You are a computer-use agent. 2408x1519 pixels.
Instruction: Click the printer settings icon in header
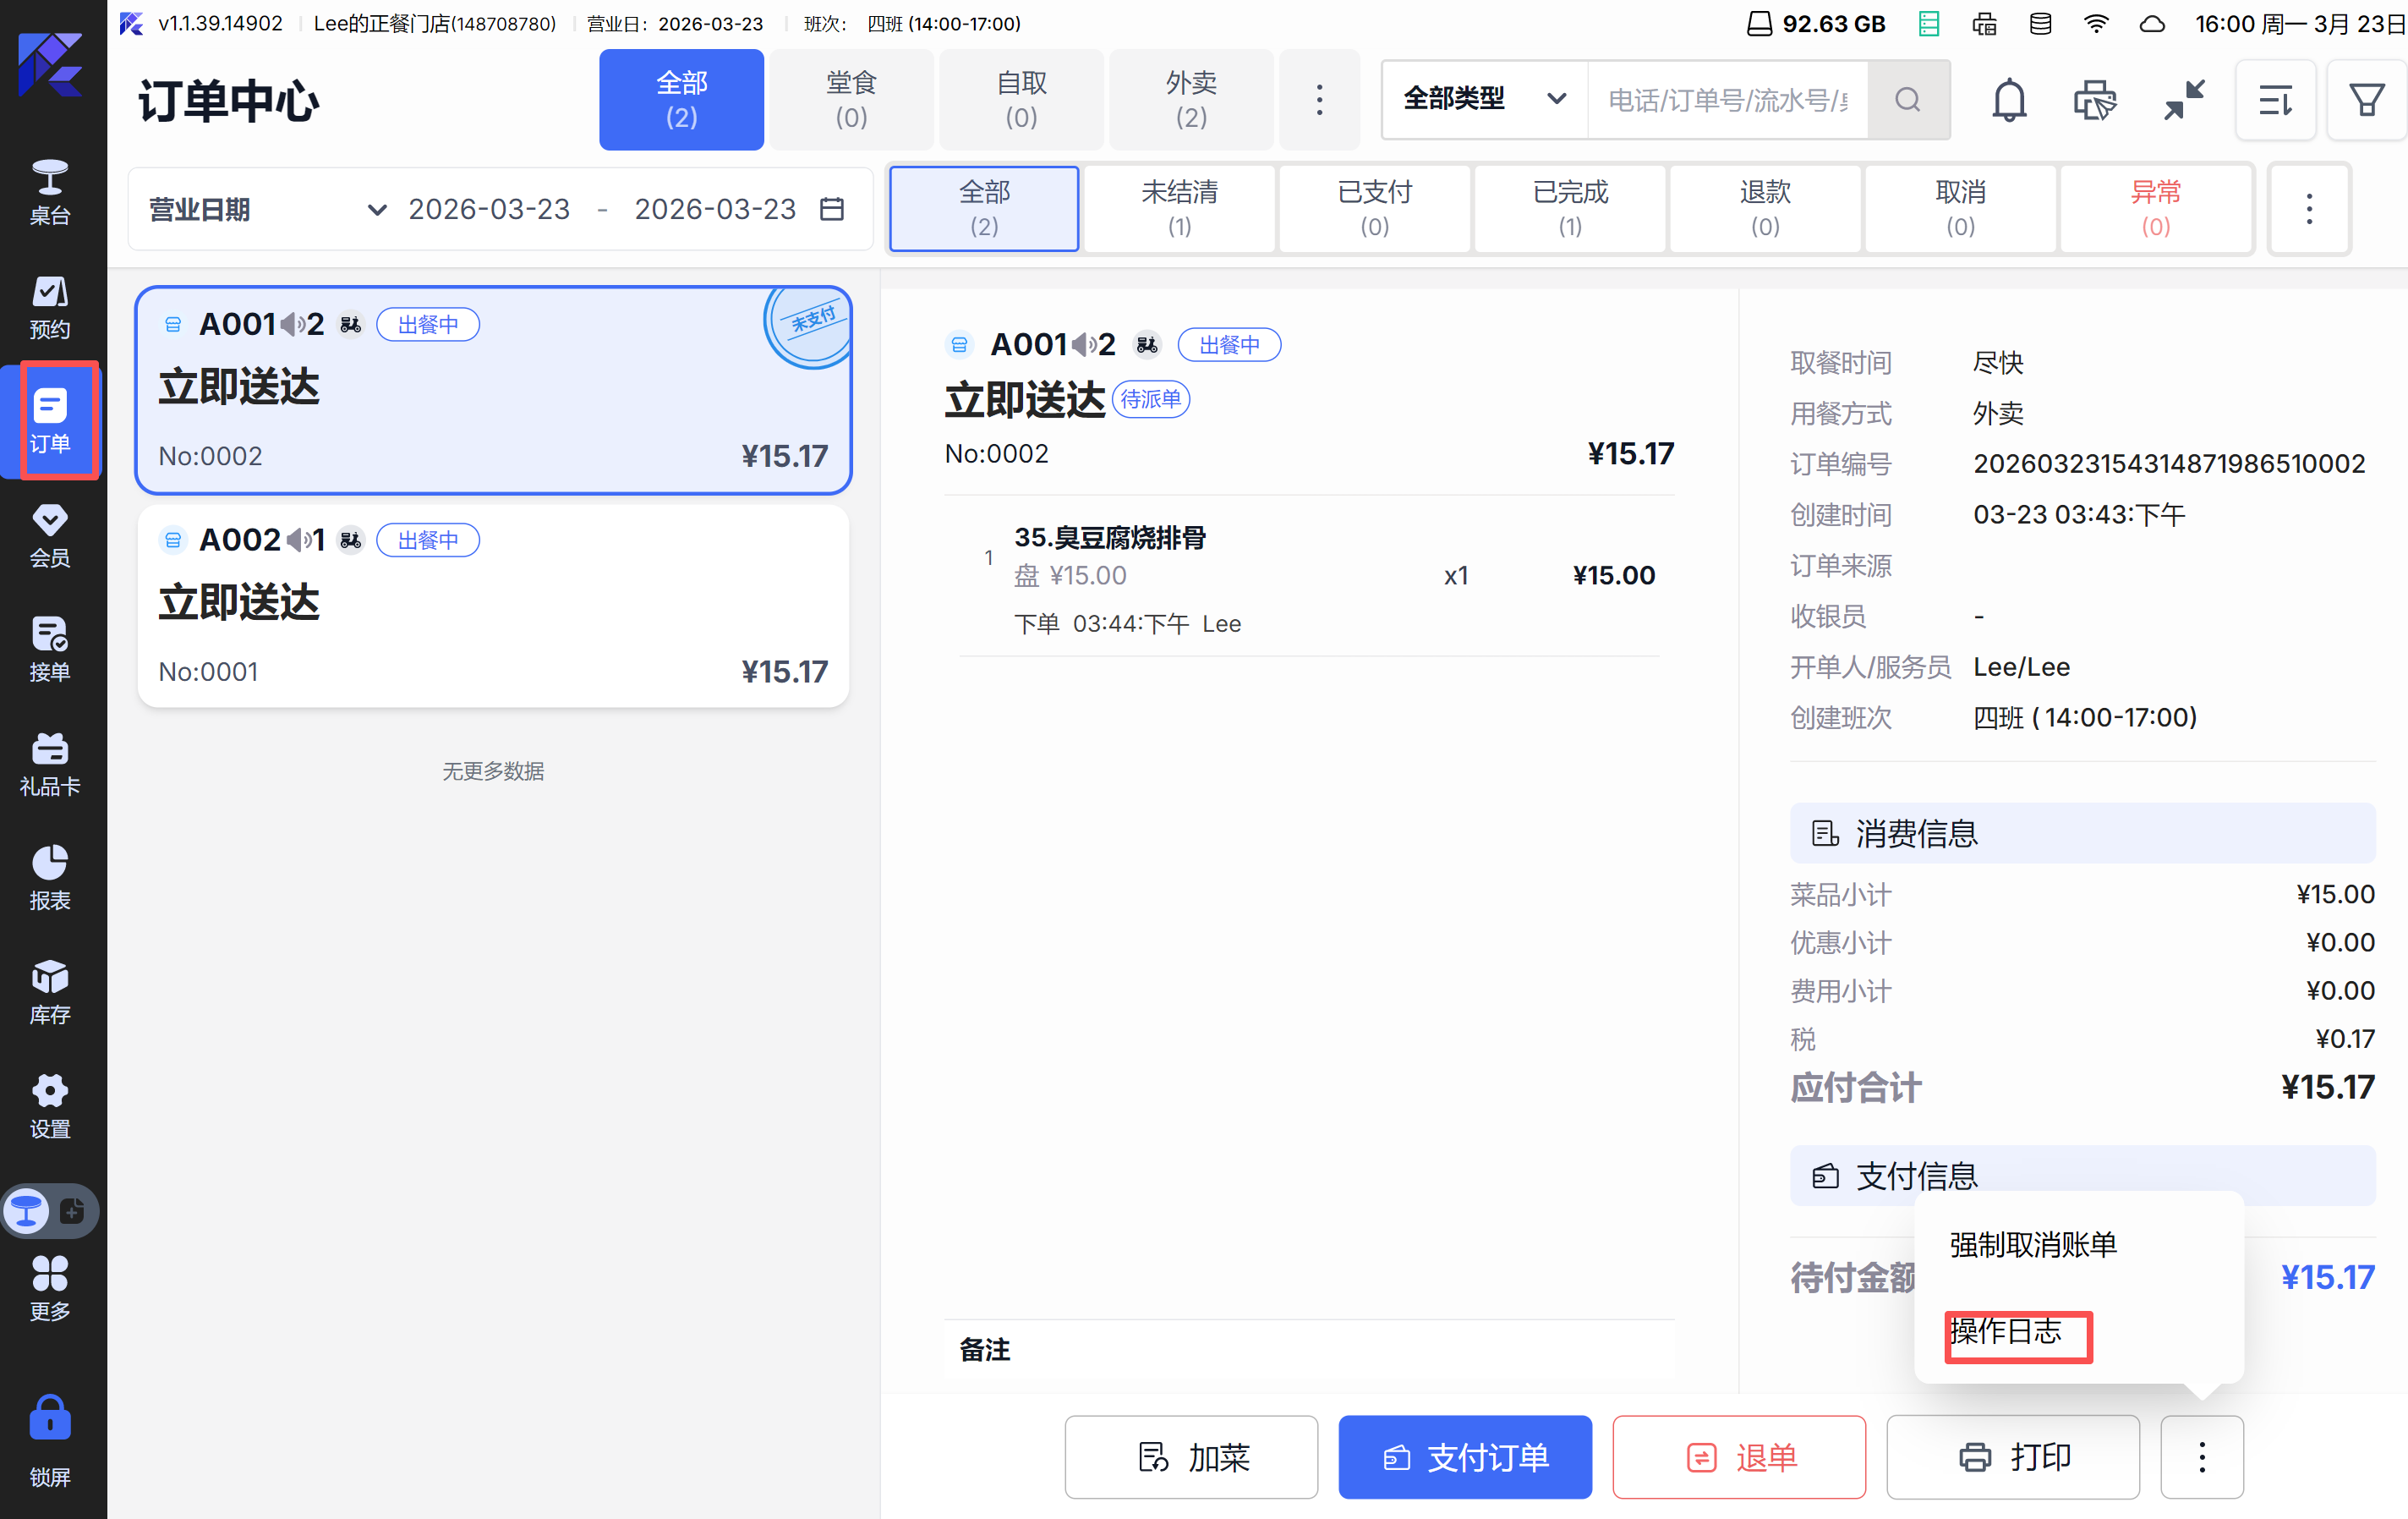coord(2094,99)
